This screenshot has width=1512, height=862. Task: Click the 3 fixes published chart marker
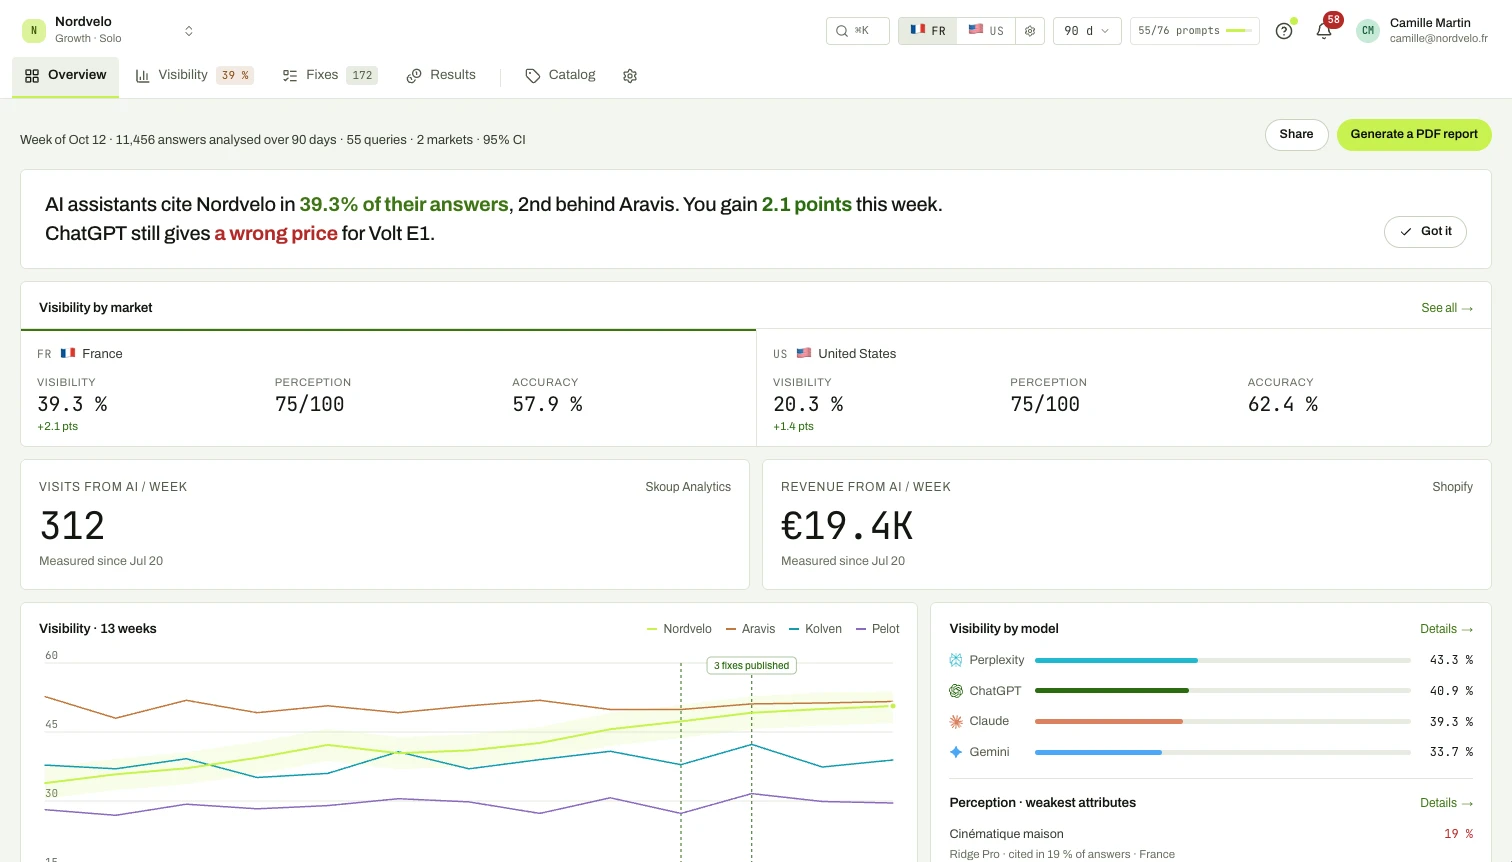[752, 666]
